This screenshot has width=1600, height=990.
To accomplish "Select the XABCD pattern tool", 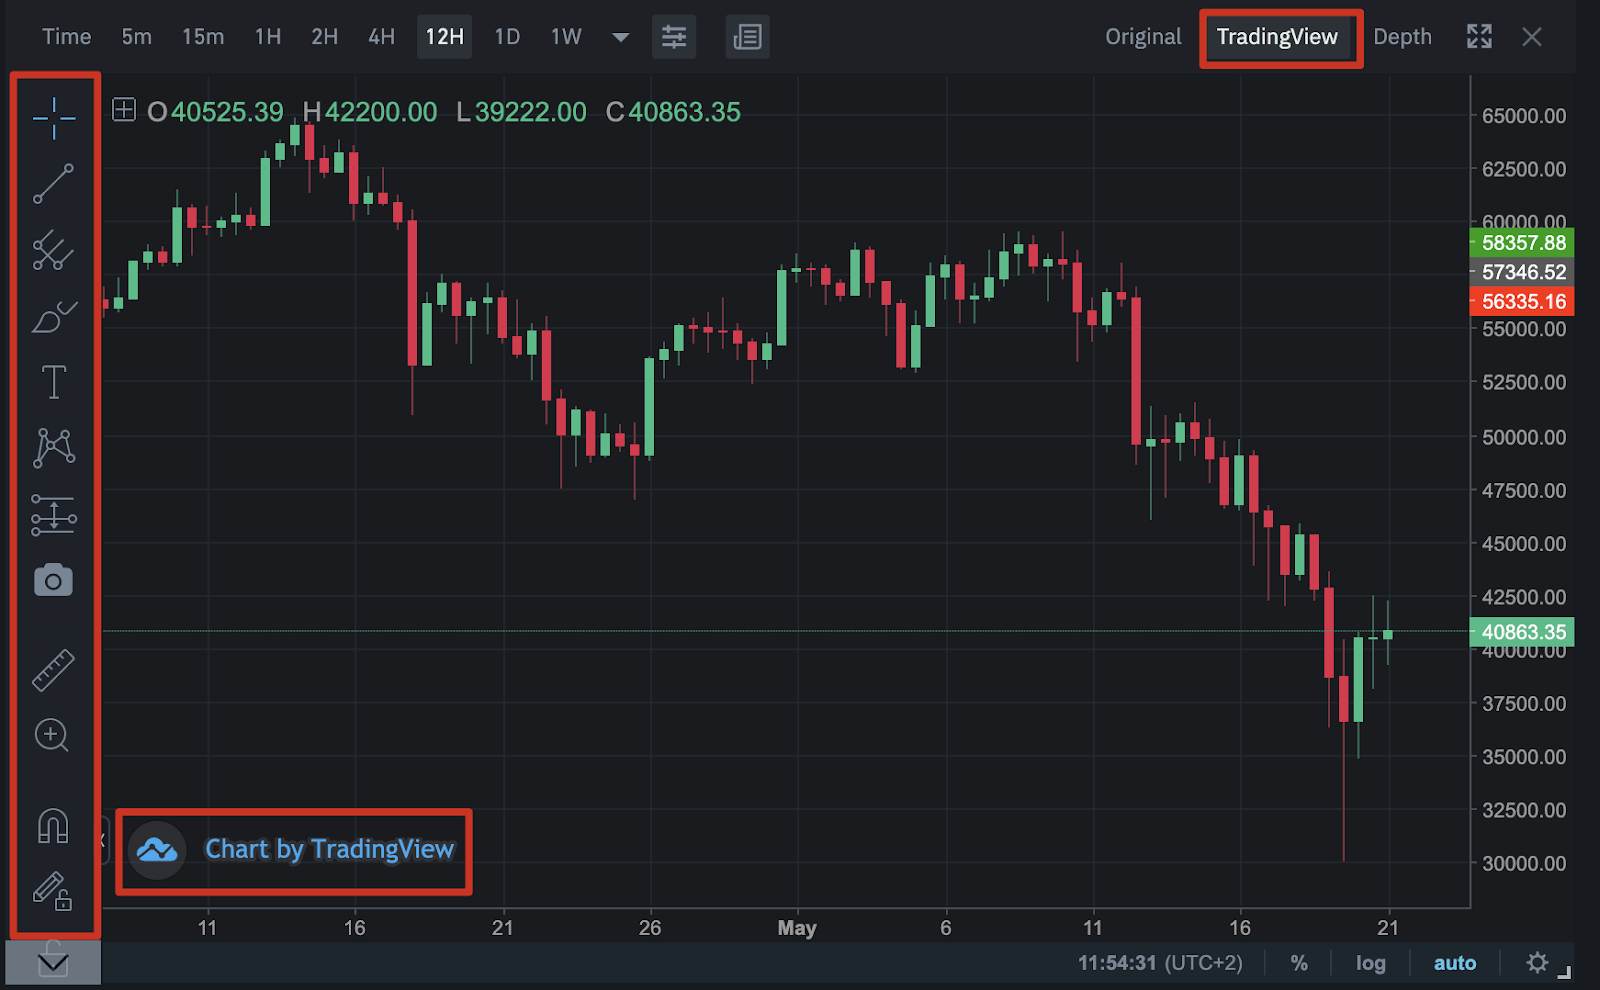I will [x=55, y=447].
